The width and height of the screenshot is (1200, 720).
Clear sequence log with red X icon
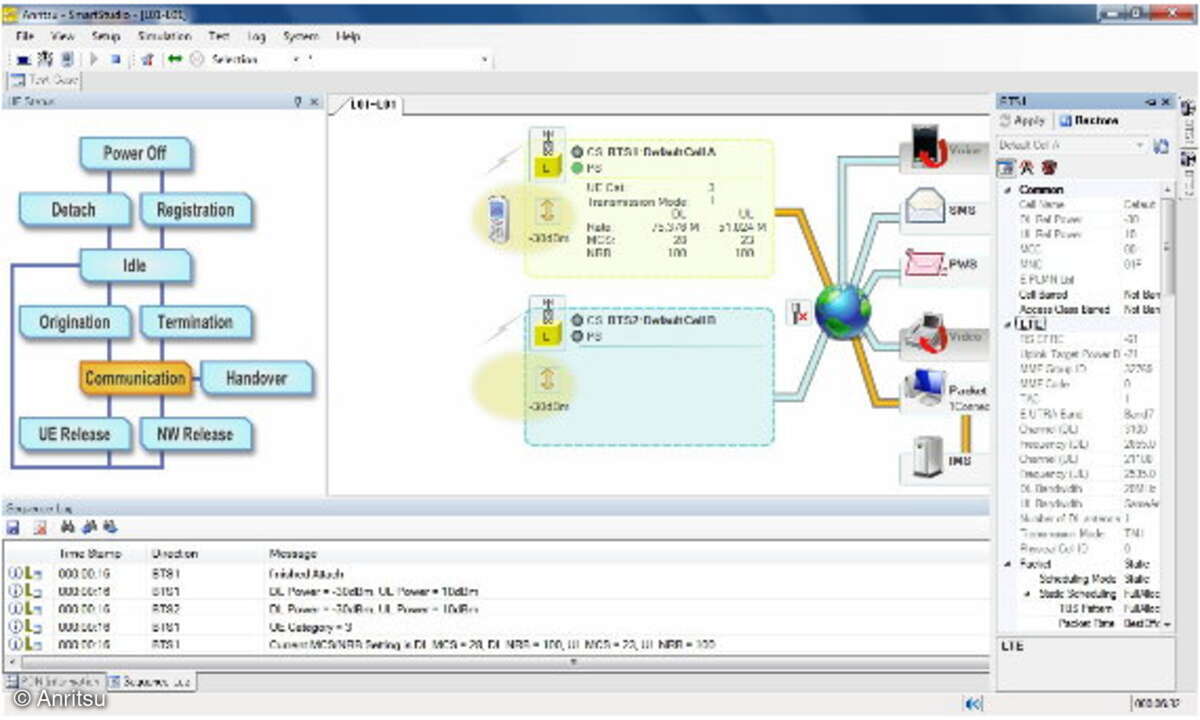(40, 526)
